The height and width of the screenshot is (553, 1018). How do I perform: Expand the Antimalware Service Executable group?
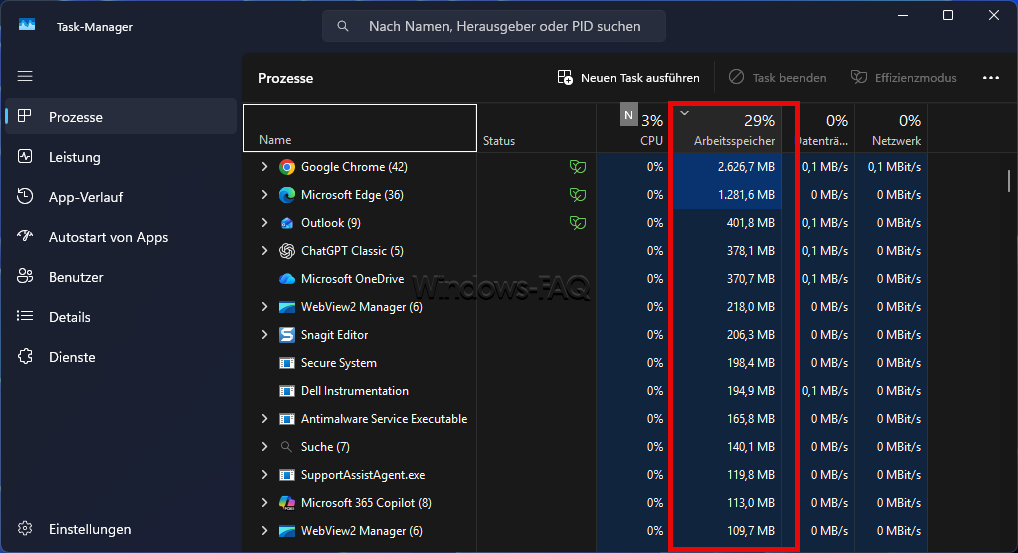coord(264,419)
